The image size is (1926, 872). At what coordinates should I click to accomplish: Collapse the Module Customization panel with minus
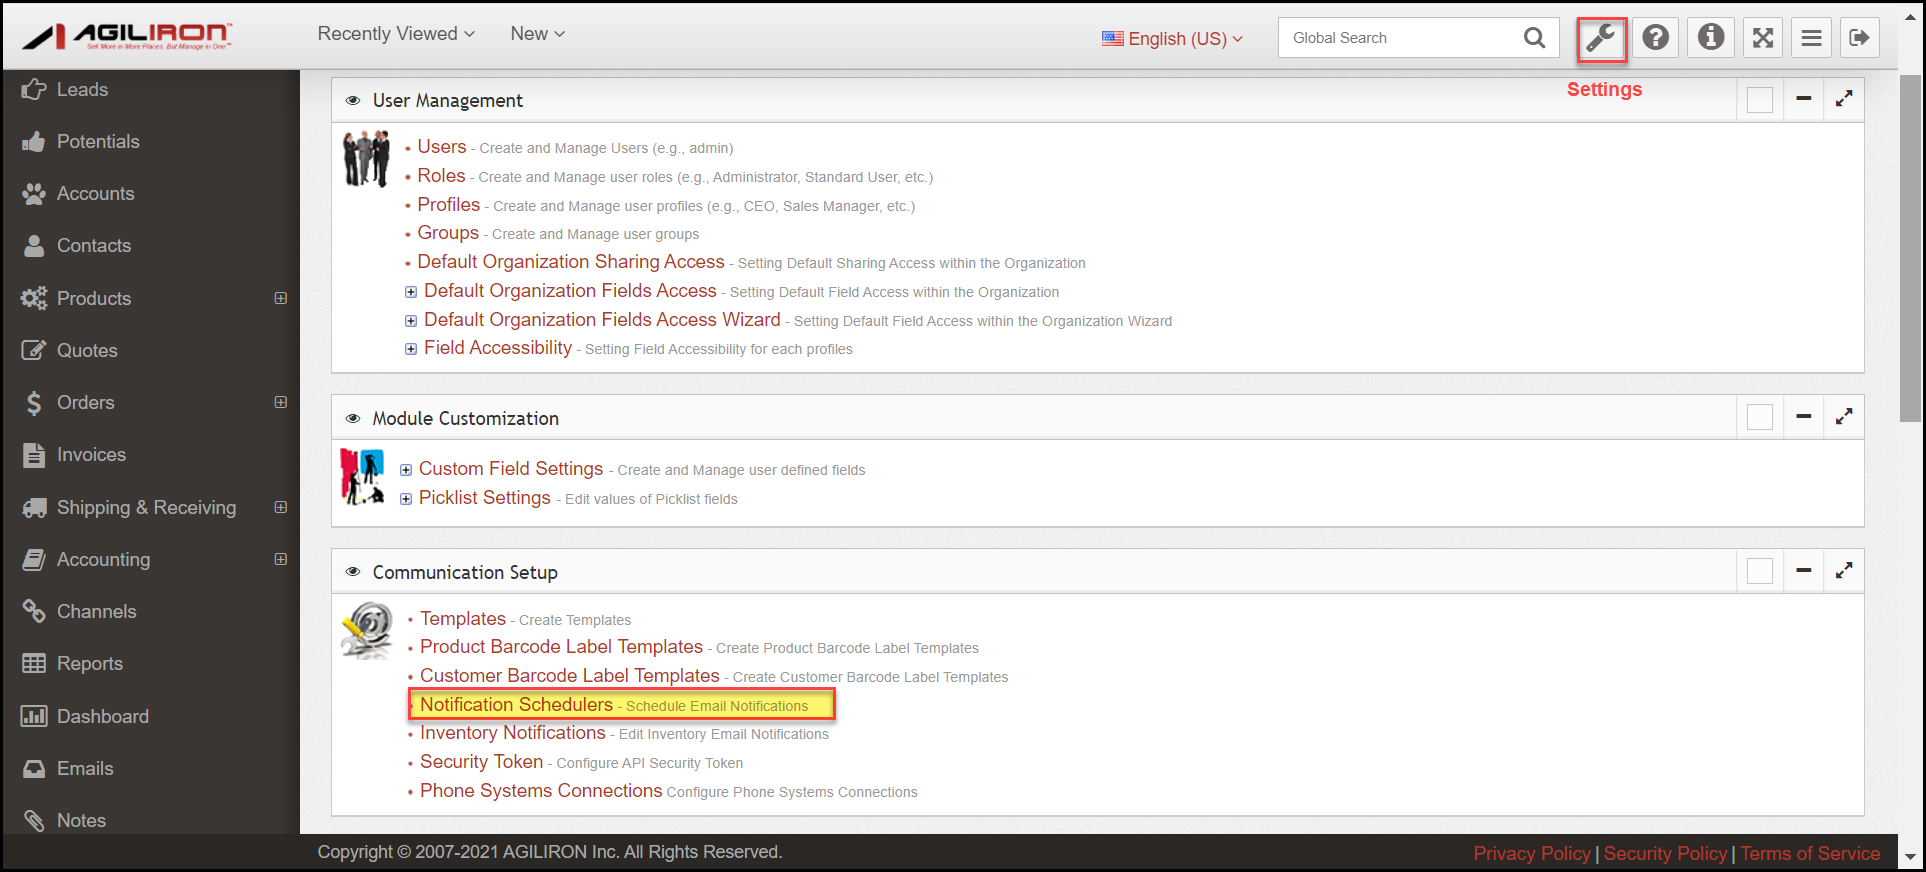[1804, 416]
